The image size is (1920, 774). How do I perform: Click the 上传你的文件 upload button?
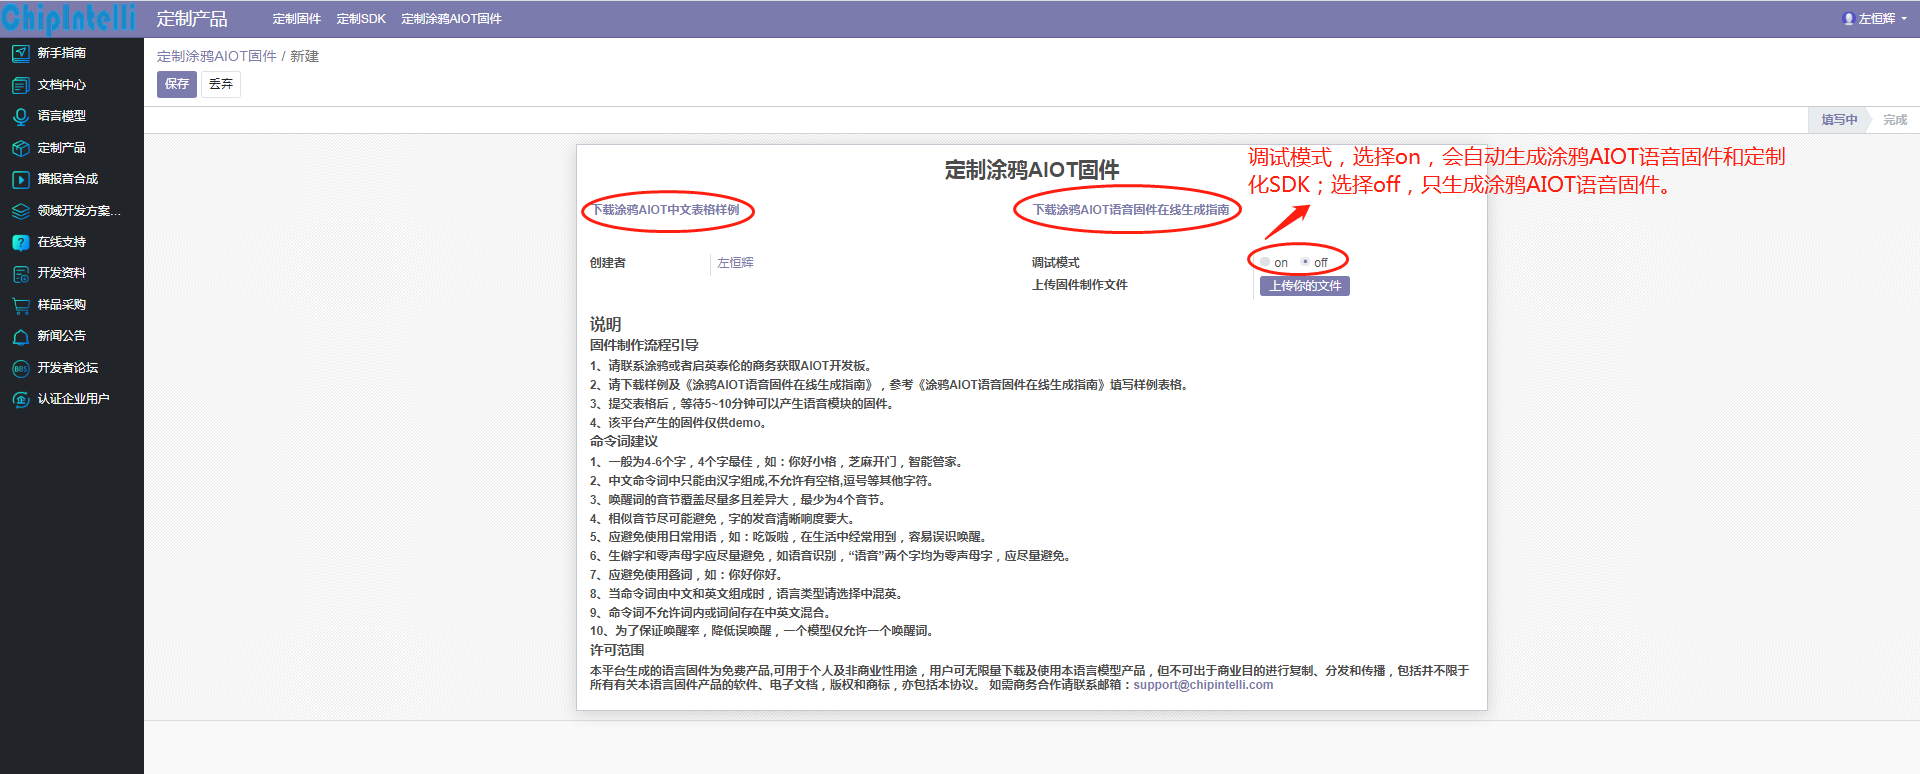(x=1305, y=286)
